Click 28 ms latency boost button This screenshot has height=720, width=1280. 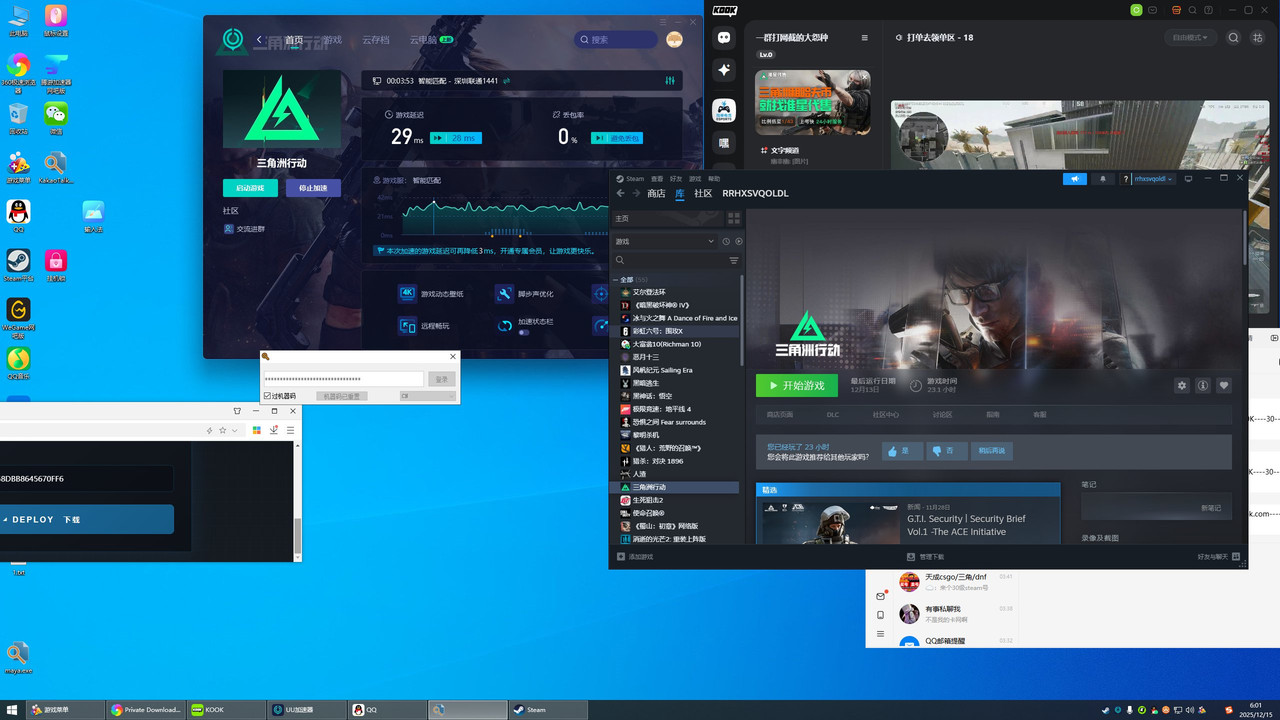point(455,138)
